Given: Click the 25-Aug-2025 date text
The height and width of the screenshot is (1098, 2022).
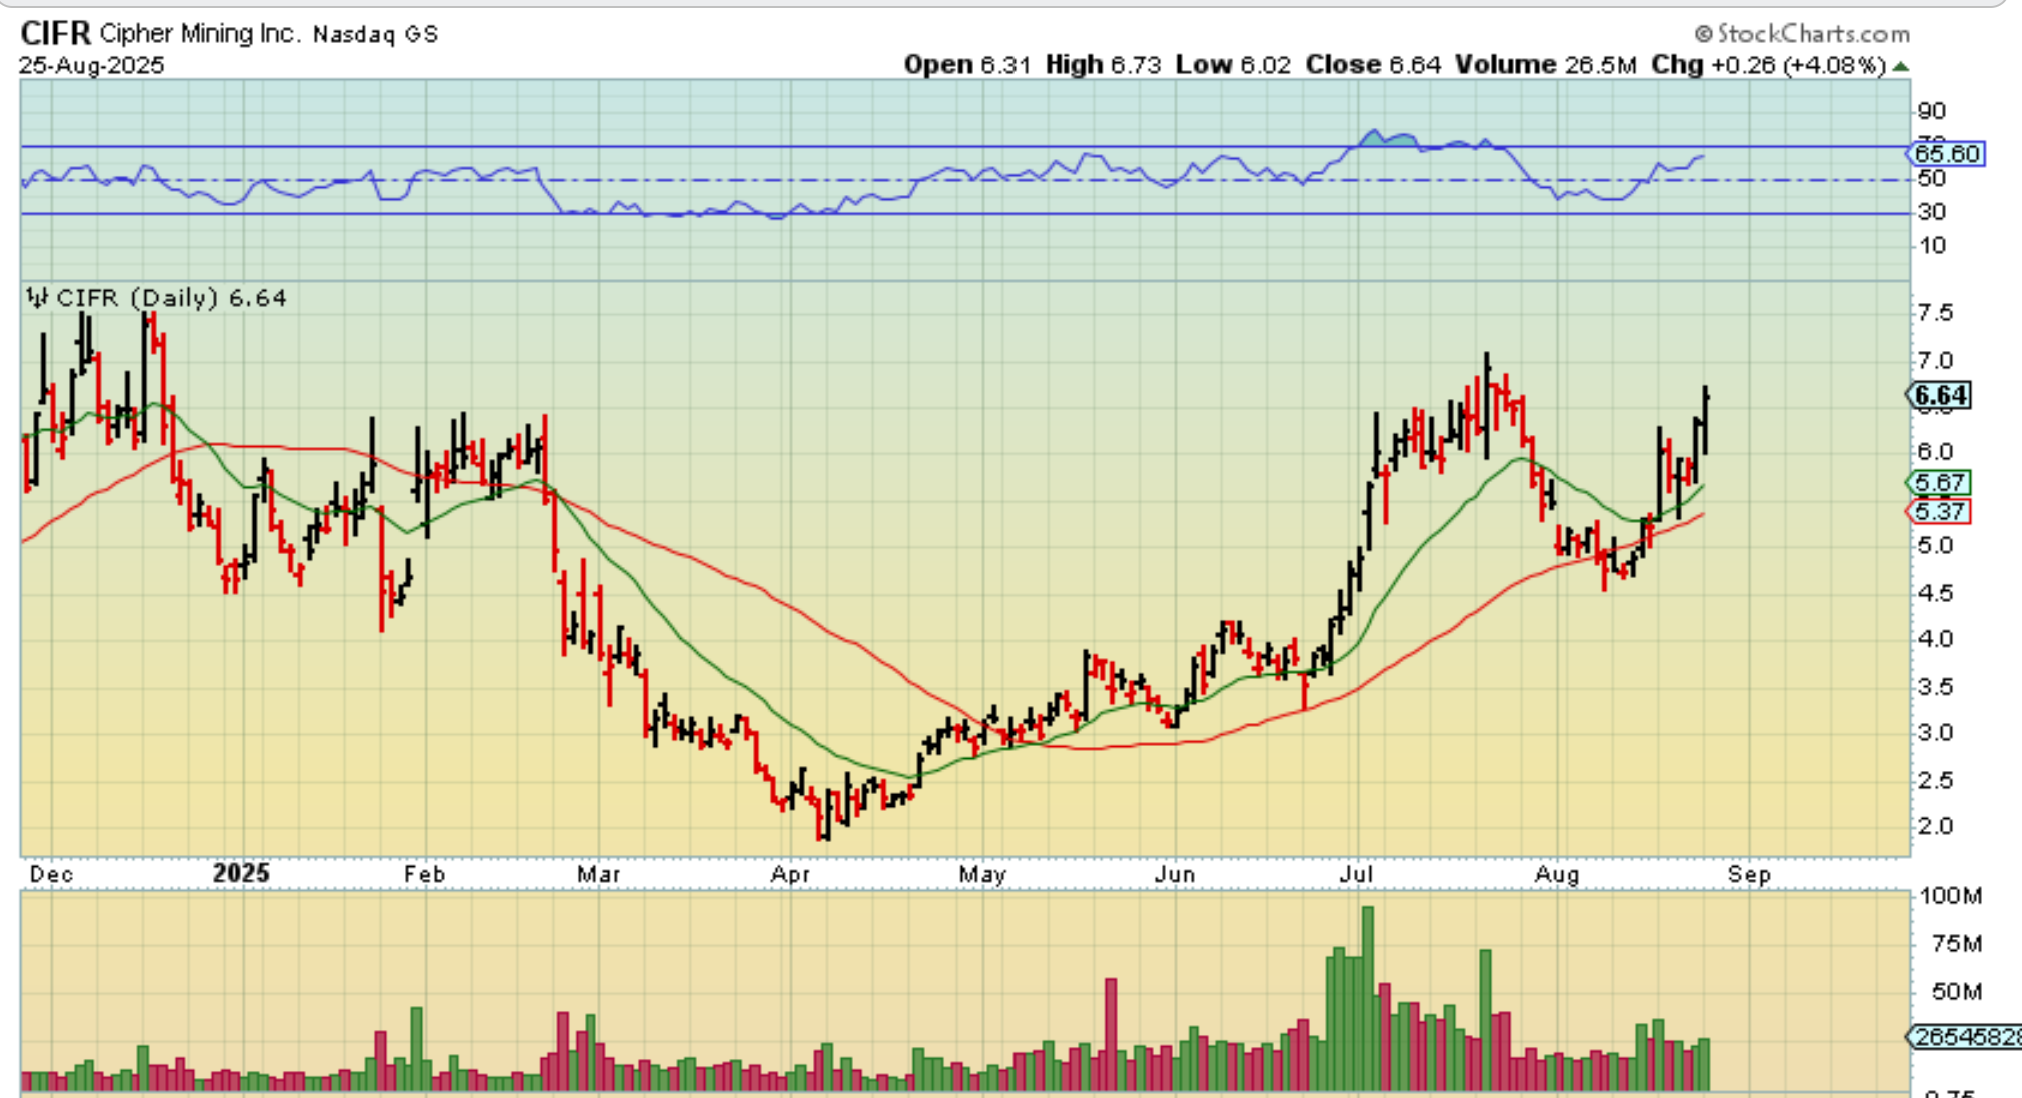Looking at the screenshot, I should tap(91, 66).
